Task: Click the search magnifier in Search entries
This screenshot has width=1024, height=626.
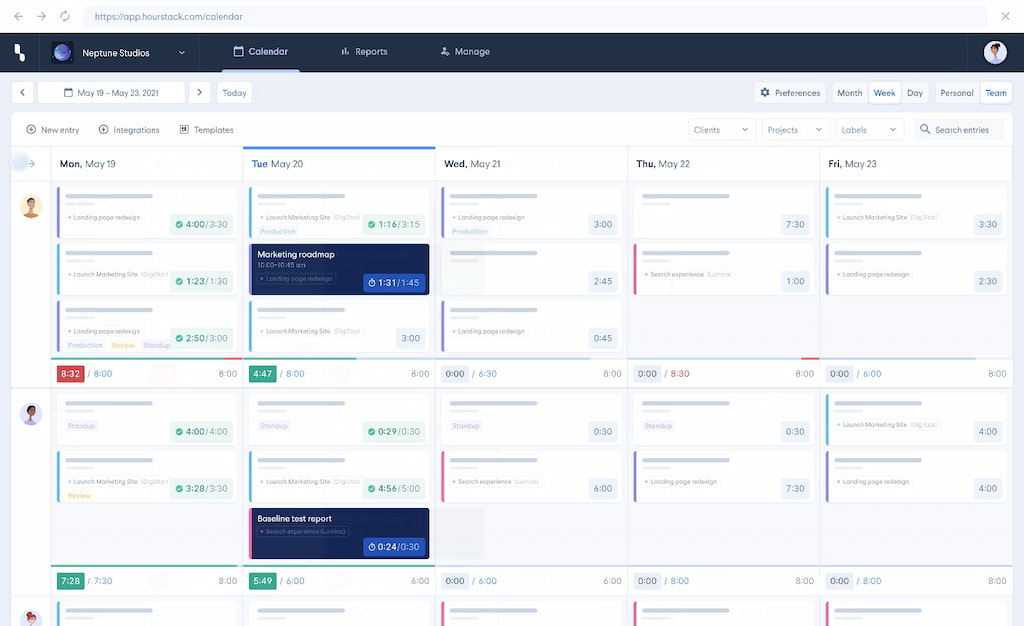Action: 925,129
